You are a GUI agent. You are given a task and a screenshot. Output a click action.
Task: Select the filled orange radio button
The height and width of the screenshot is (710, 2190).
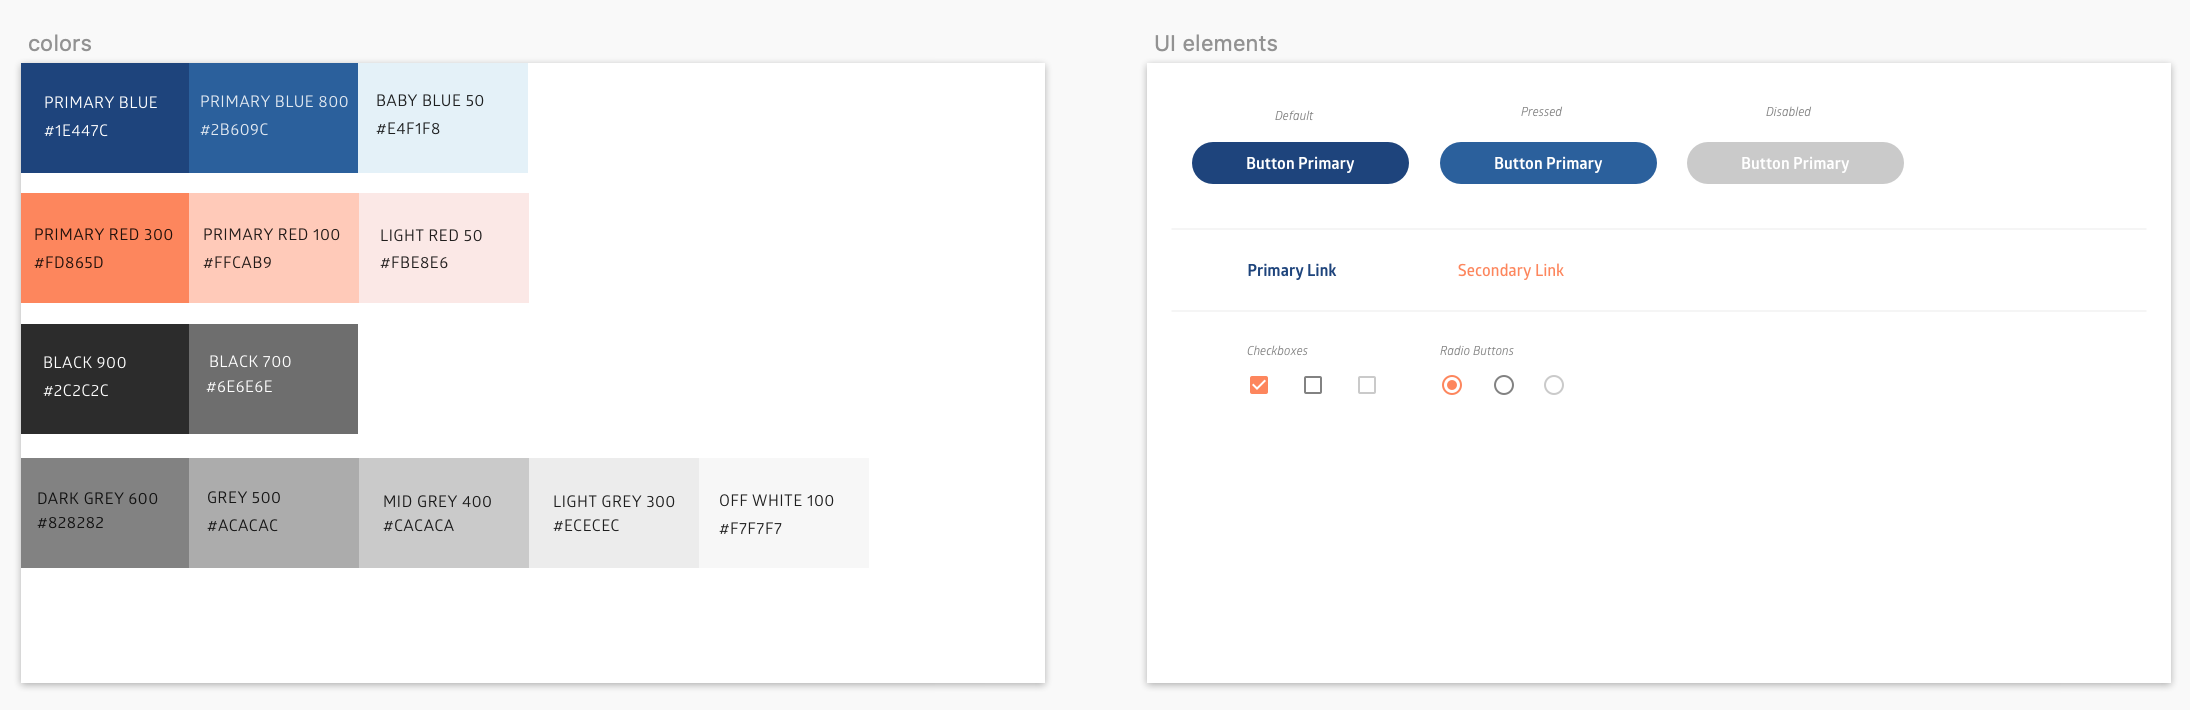click(1452, 385)
